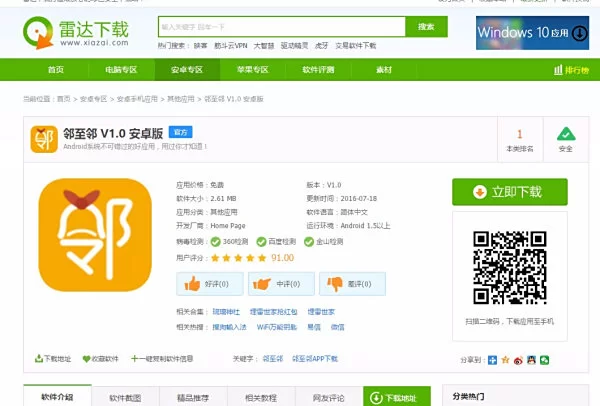Click the 立即下载 download button
The width and height of the screenshot is (600, 406).
tap(510, 192)
